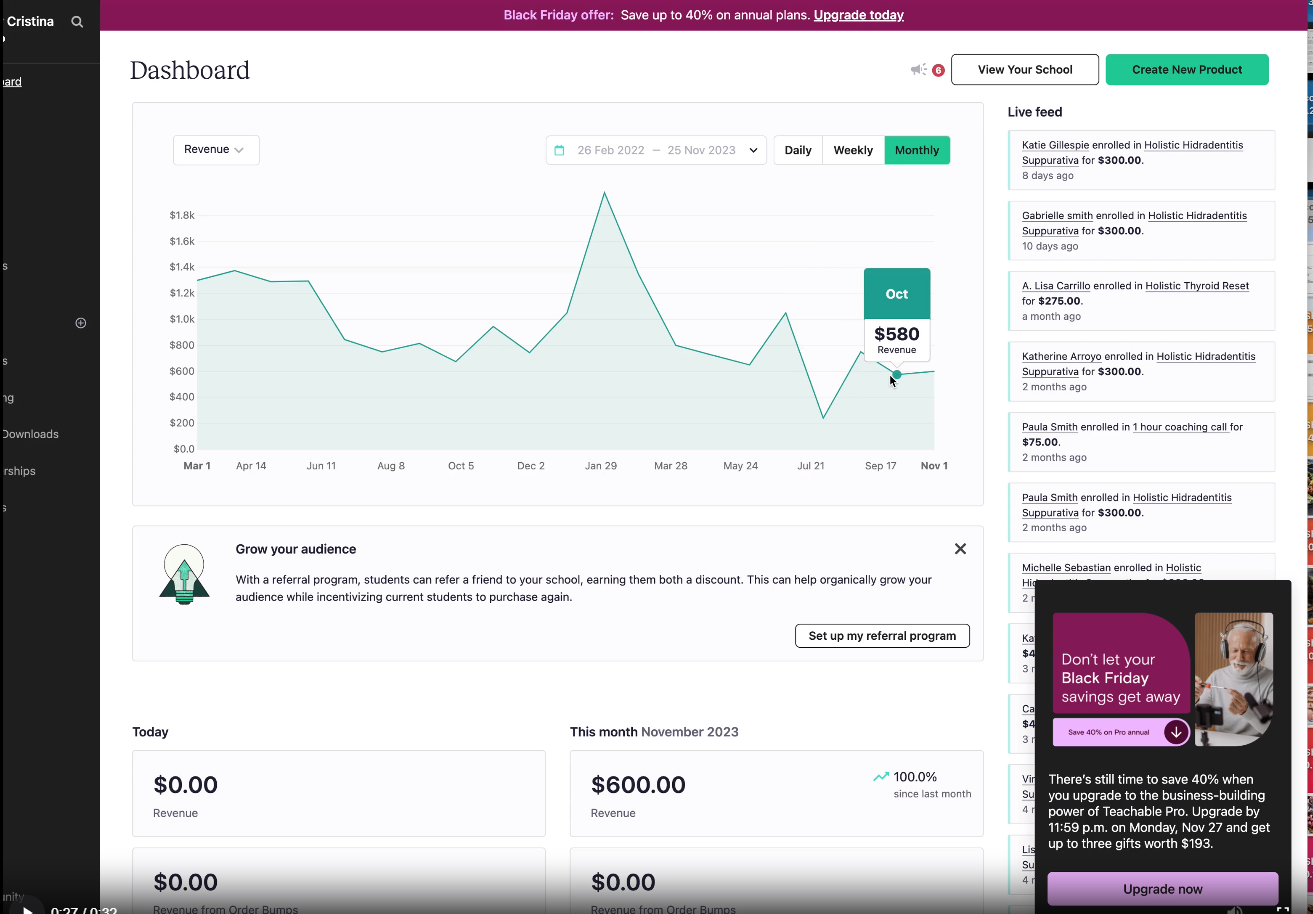Play the video with play button

click(28, 909)
